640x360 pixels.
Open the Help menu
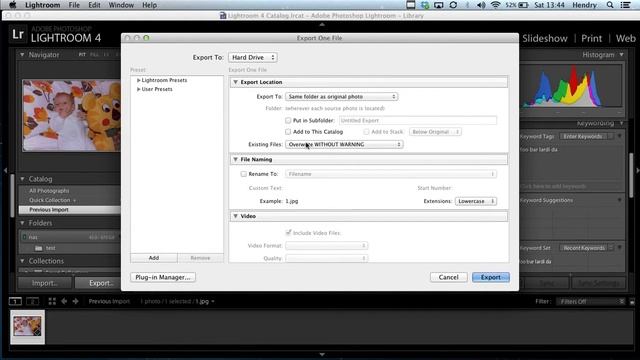tap(149, 5)
